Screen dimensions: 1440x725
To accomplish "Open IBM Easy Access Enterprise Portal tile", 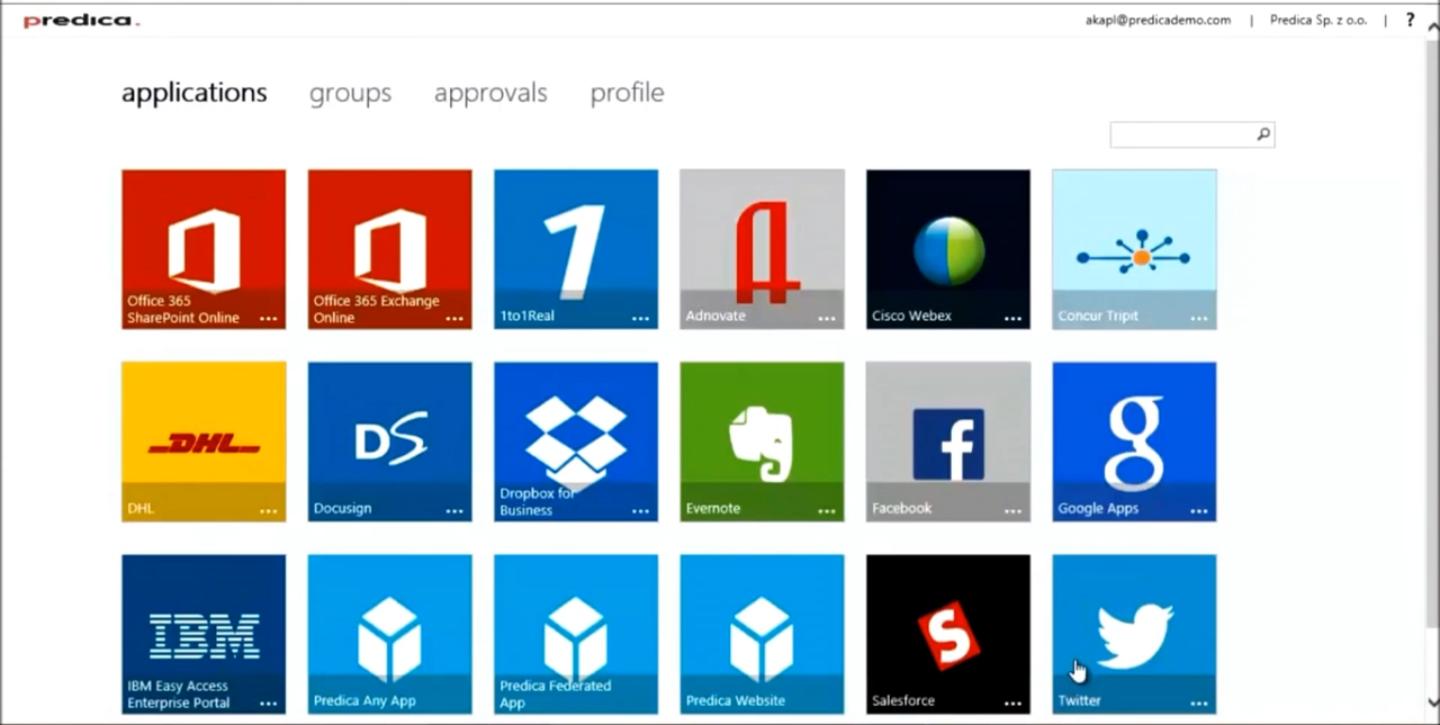I will pos(204,634).
